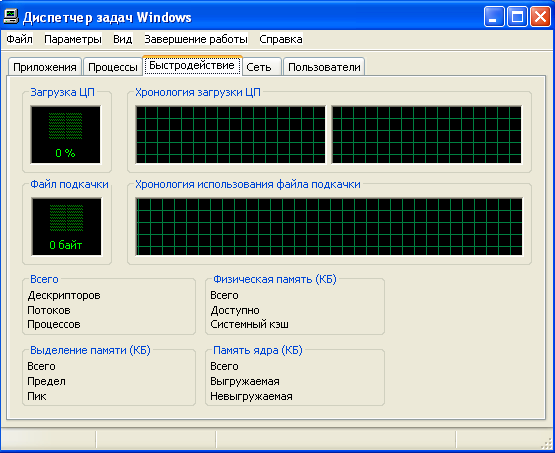This screenshot has height=453, width=555.
Task: Open the Файл menu
Action: (19, 39)
